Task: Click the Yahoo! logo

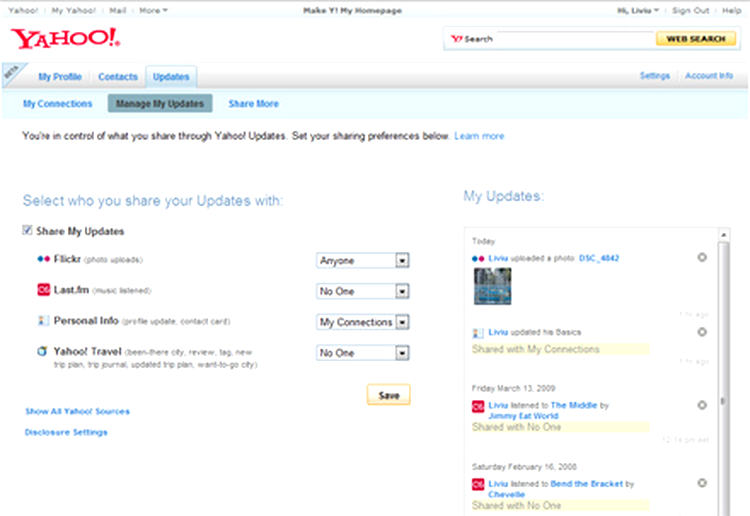Action: click(x=66, y=38)
